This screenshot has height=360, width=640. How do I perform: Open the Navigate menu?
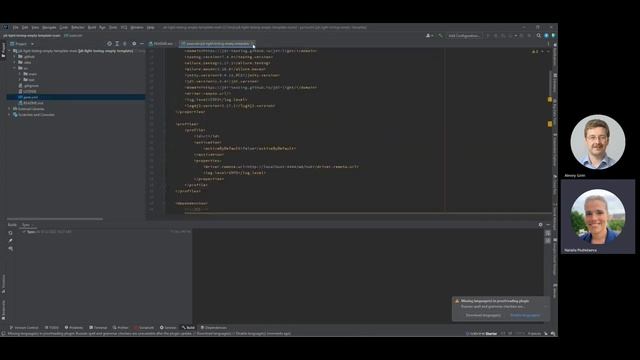point(49,27)
